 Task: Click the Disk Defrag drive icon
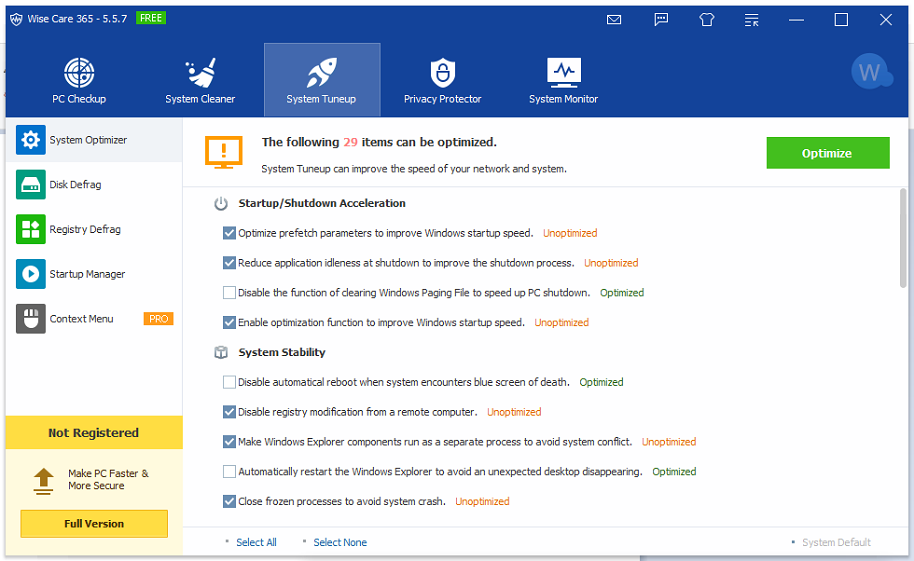tap(31, 185)
